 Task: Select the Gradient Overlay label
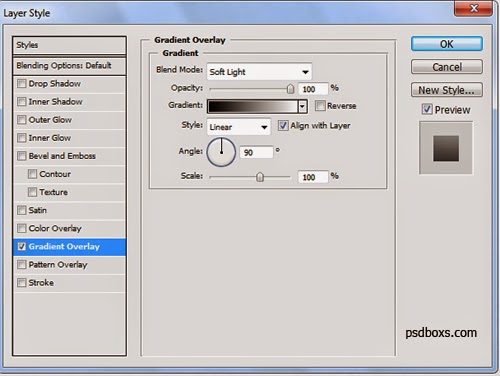64,246
